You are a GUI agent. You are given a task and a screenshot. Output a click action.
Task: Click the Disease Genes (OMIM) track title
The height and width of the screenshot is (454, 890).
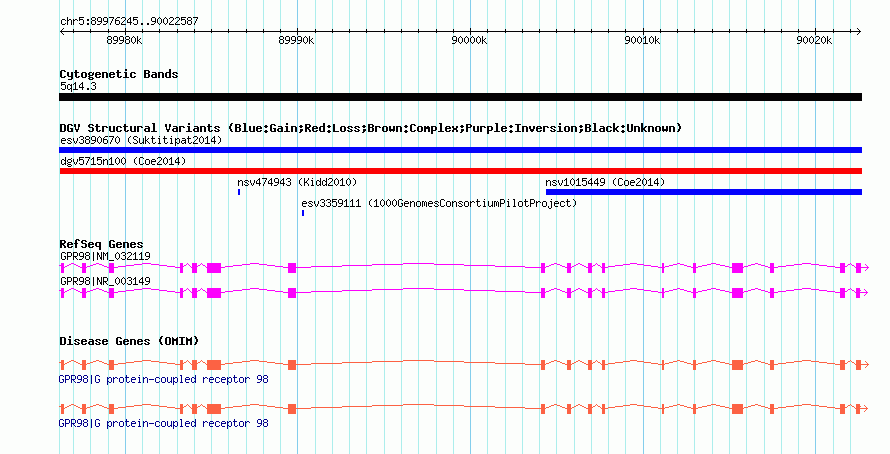[x=129, y=341]
